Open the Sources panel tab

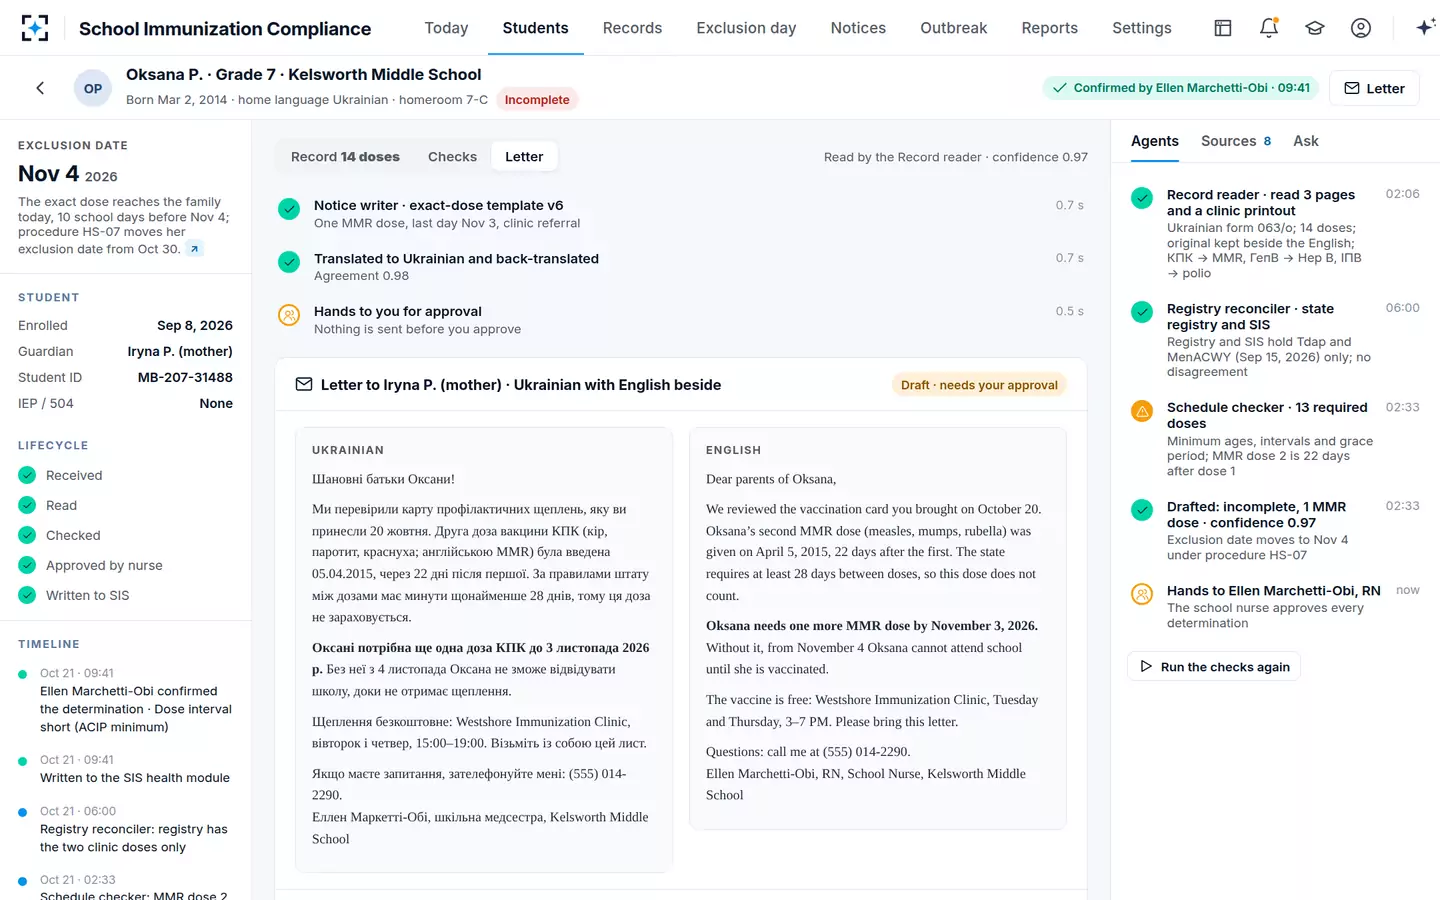[x=1236, y=141]
